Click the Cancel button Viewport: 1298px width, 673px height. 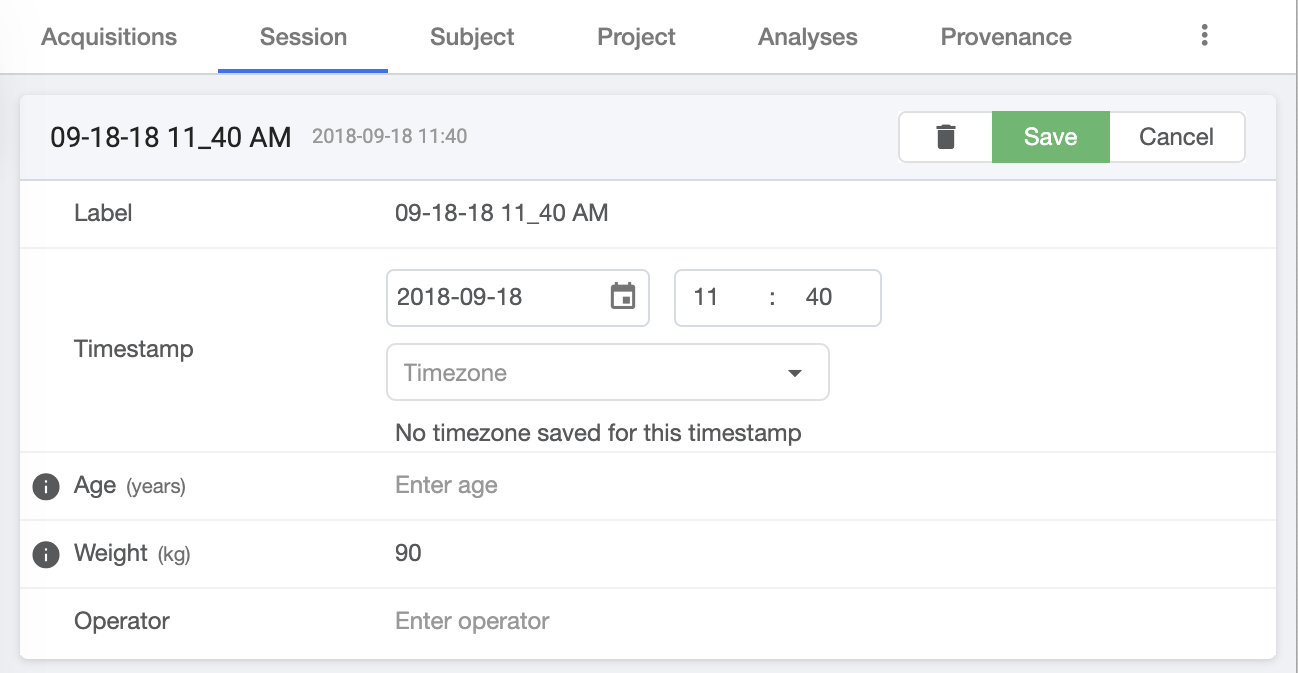1176,137
